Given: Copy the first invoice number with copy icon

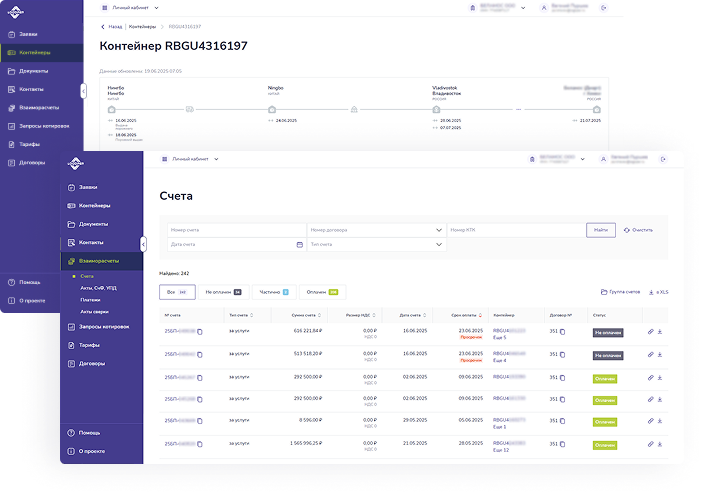Looking at the screenshot, I should click(200, 331).
